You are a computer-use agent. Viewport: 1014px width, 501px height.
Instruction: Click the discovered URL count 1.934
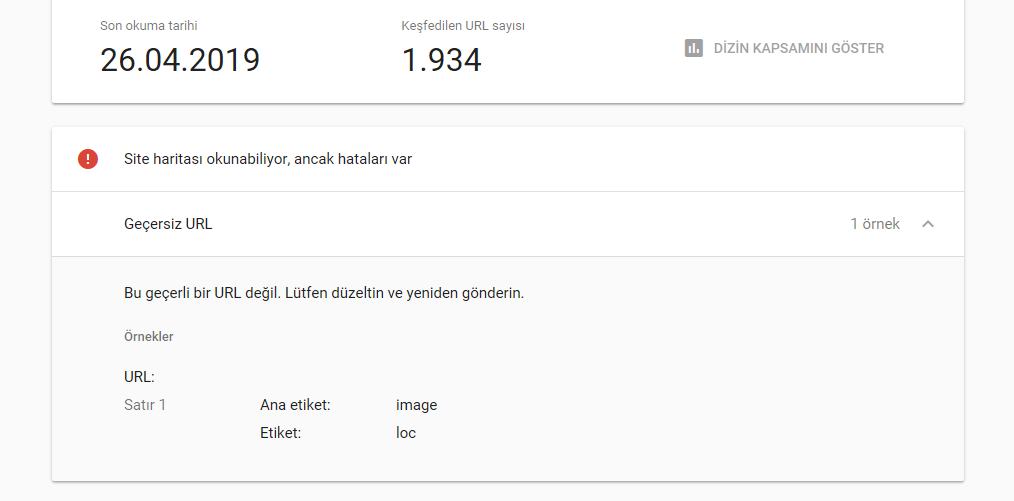[442, 60]
